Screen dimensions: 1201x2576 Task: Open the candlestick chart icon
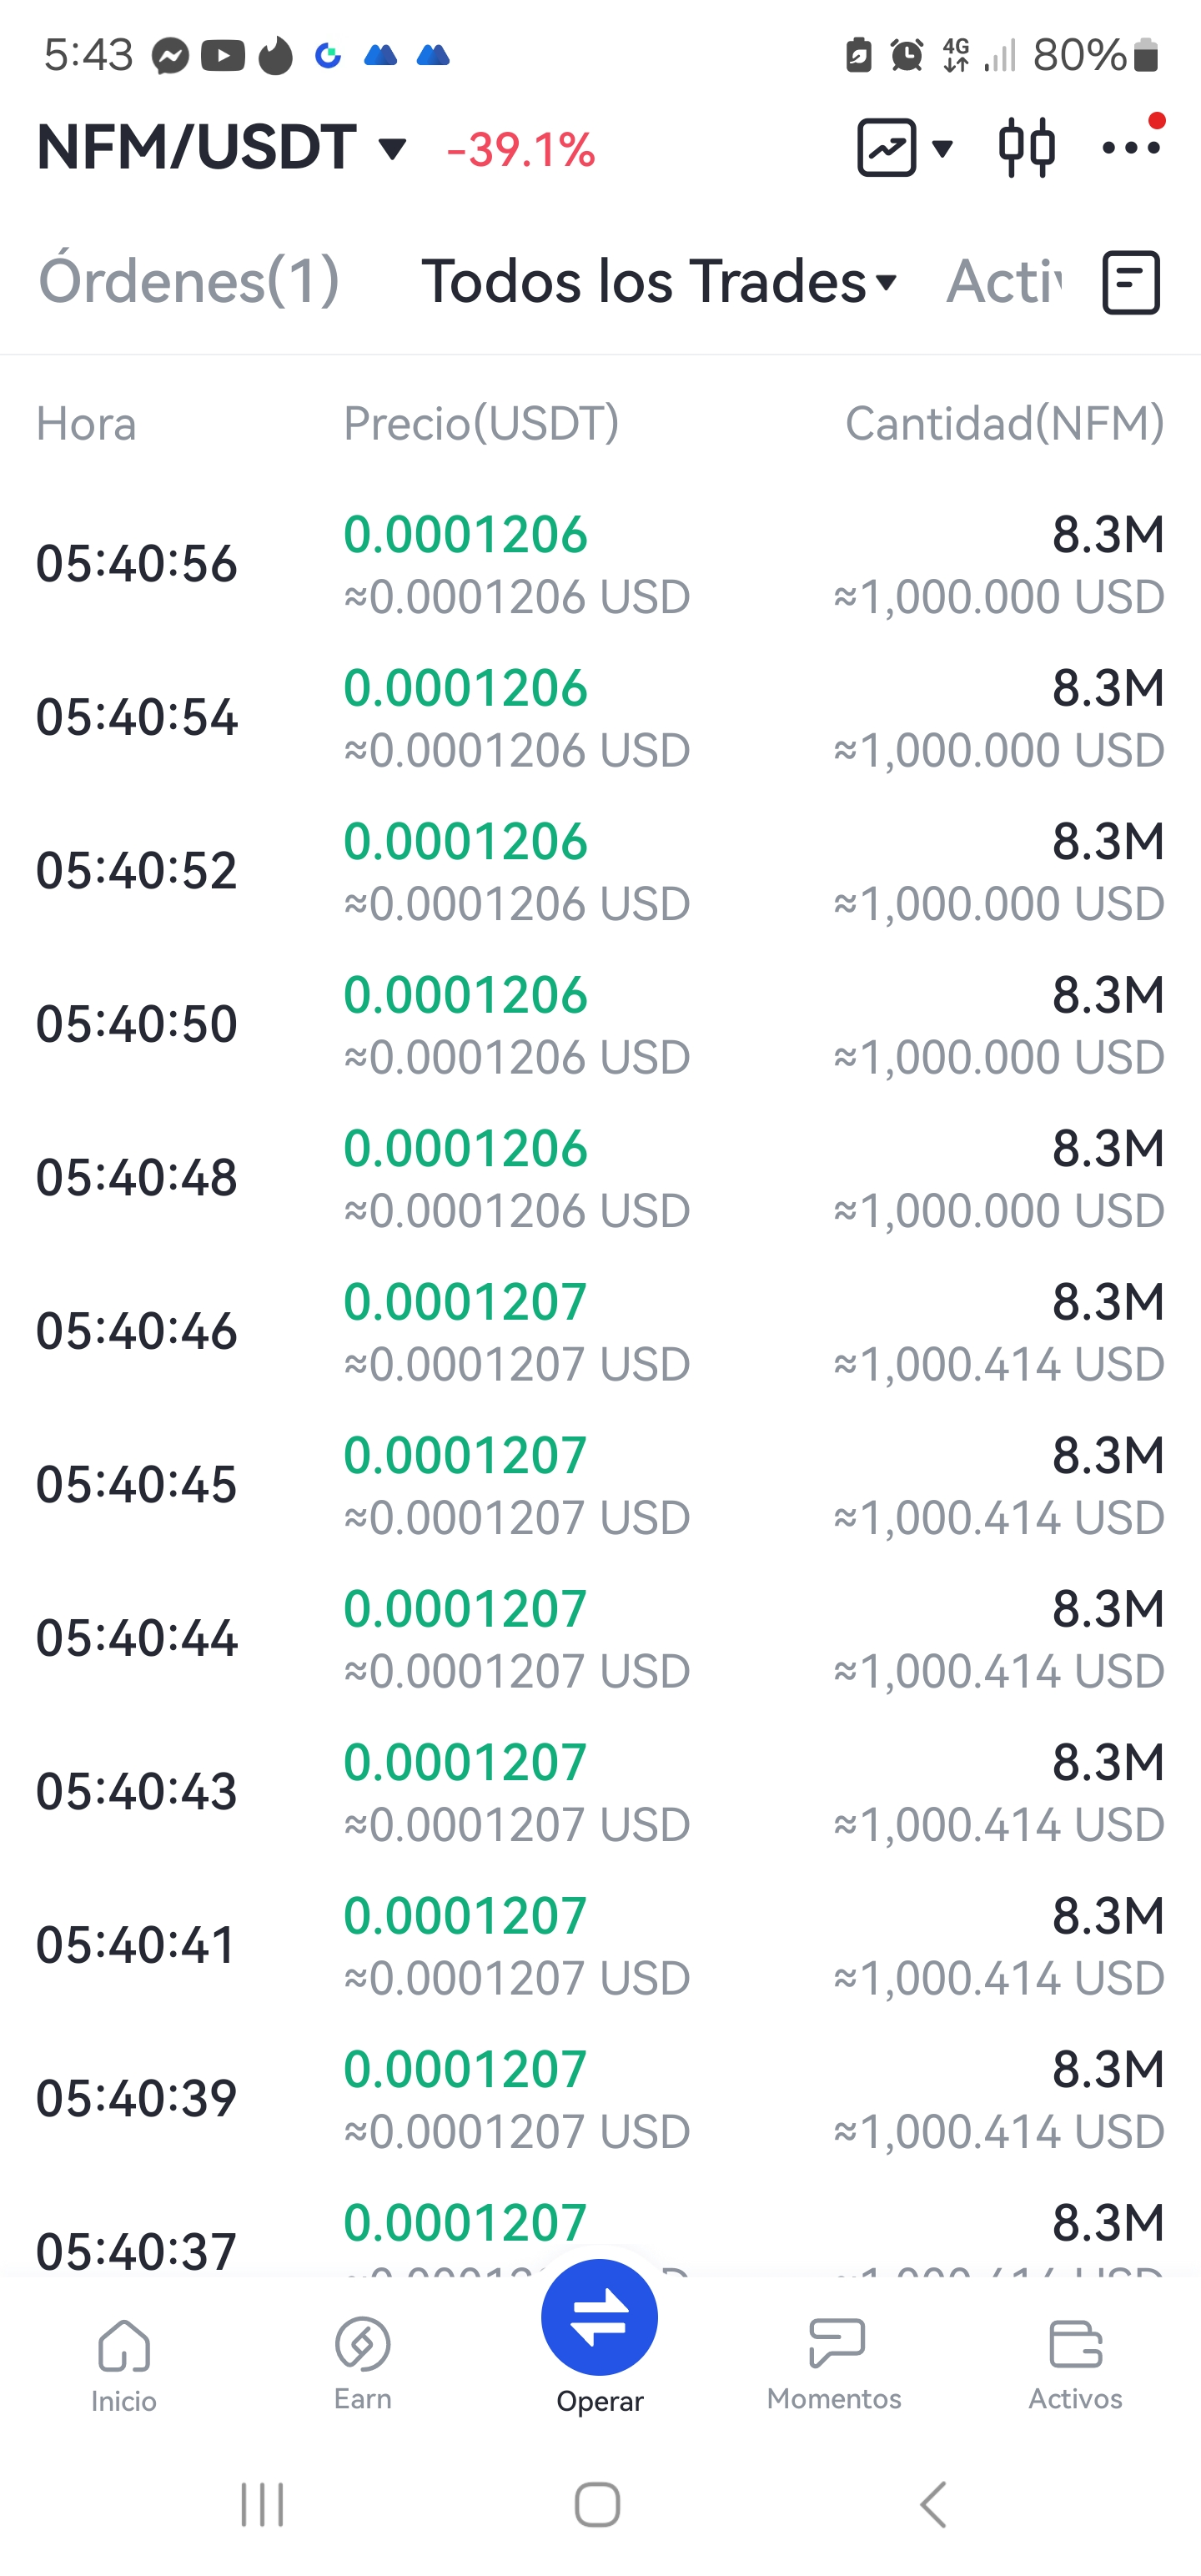pos(1026,148)
